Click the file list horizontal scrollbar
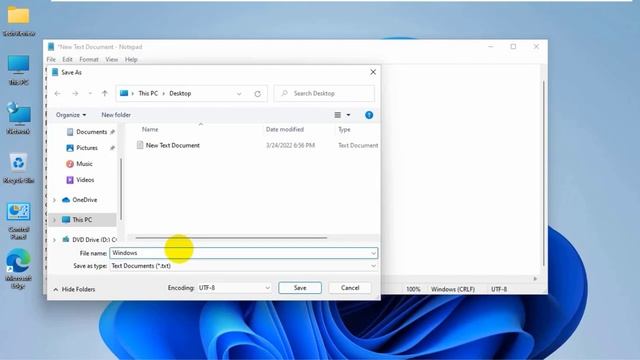Viewport: 640px width, 360px height. (x=231, y=238)
